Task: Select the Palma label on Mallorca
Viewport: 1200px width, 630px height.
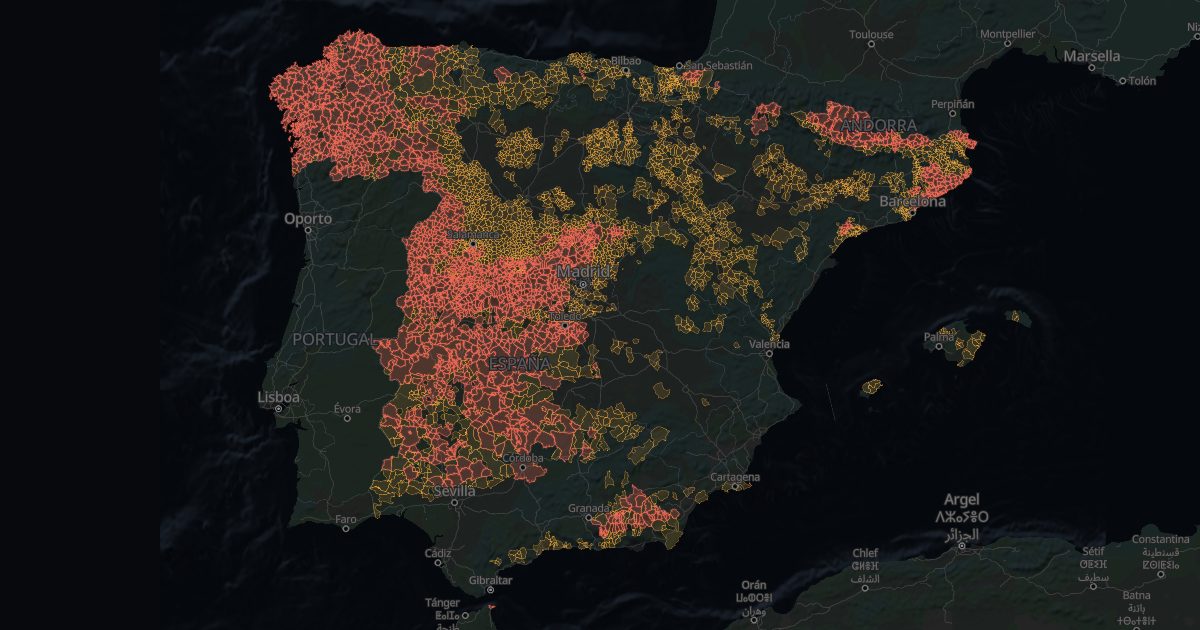Action: pyautogui.click(x=940, y=337)
